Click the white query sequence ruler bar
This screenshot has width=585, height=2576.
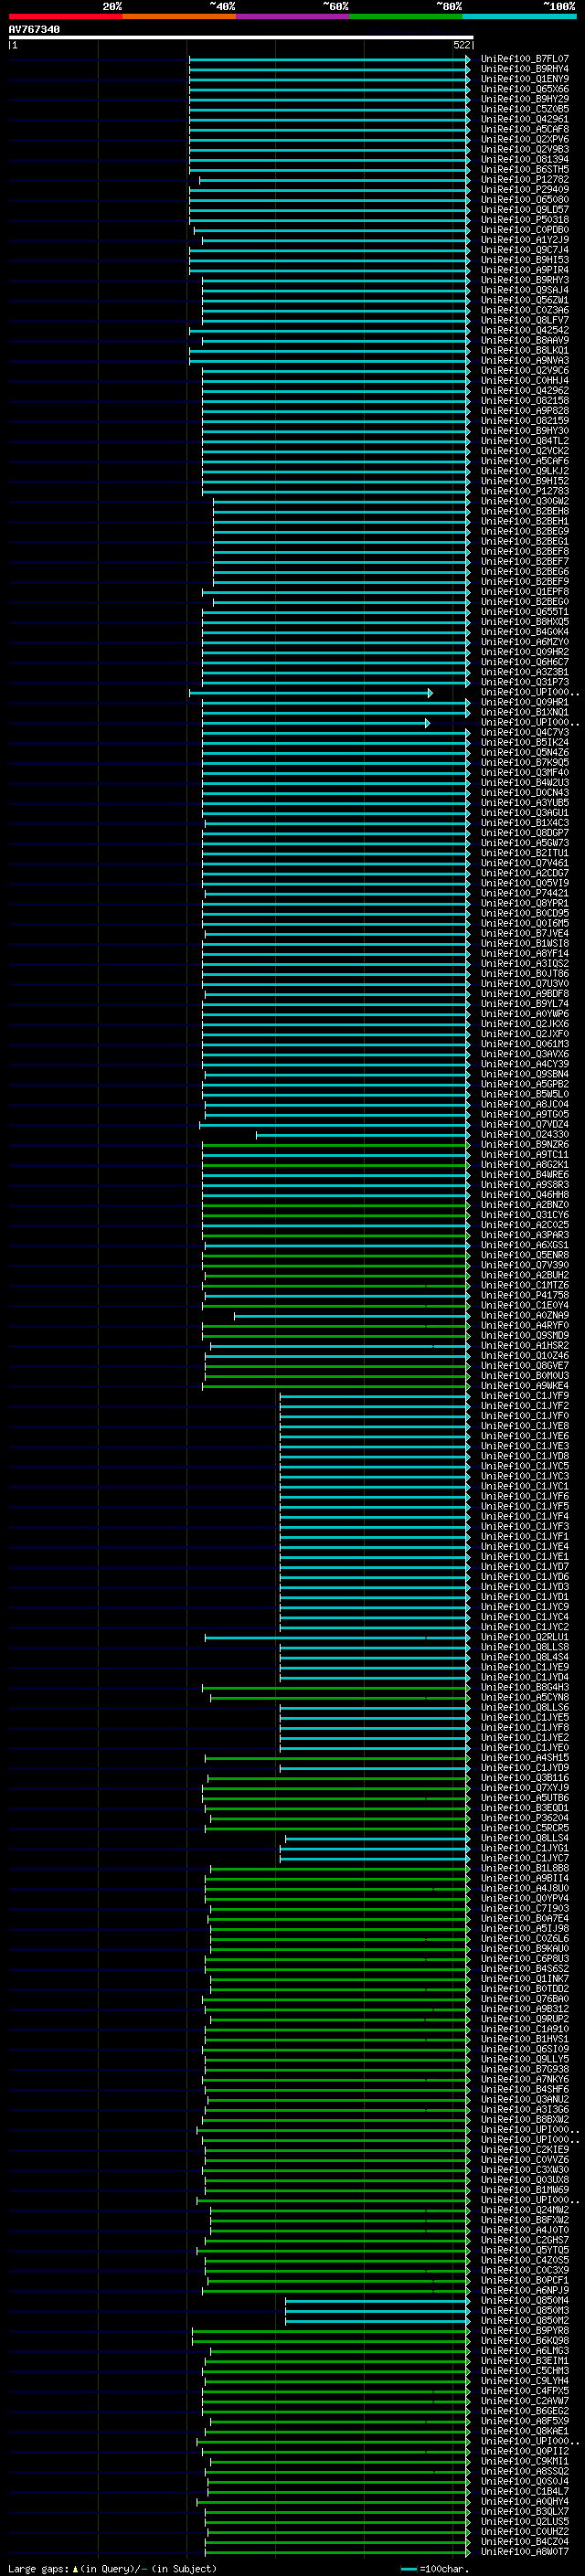pos(241,38)
